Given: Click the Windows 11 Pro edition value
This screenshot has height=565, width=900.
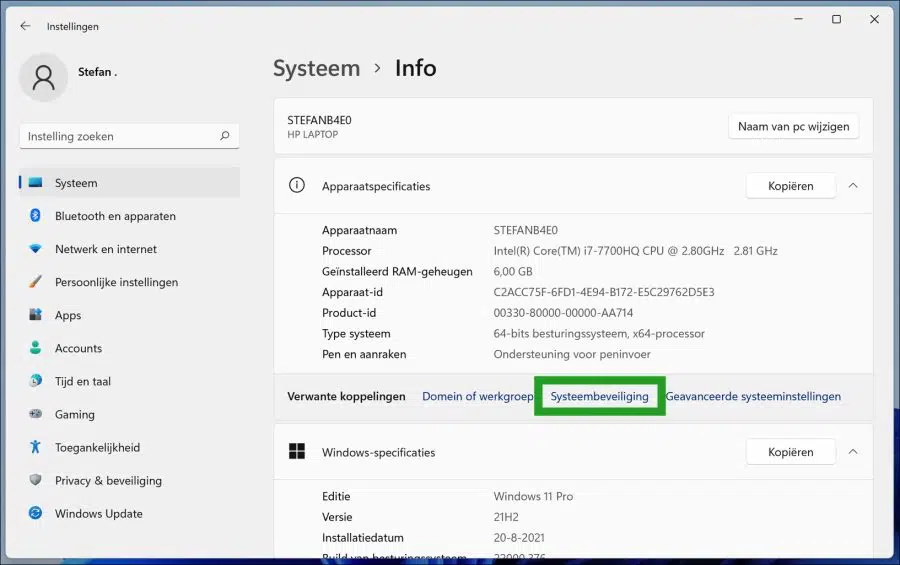Looking at the screenshot, I should (x=533, y=496).
